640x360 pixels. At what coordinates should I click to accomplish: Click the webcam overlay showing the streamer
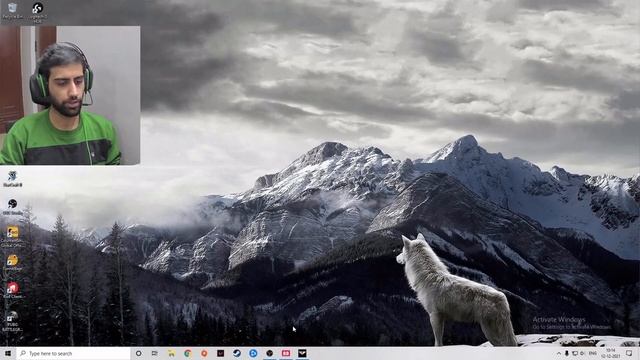pos(70,96)
